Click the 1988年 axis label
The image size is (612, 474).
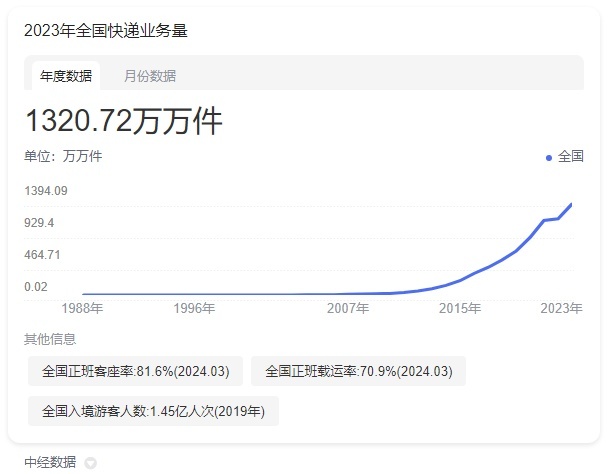(82, 308)
